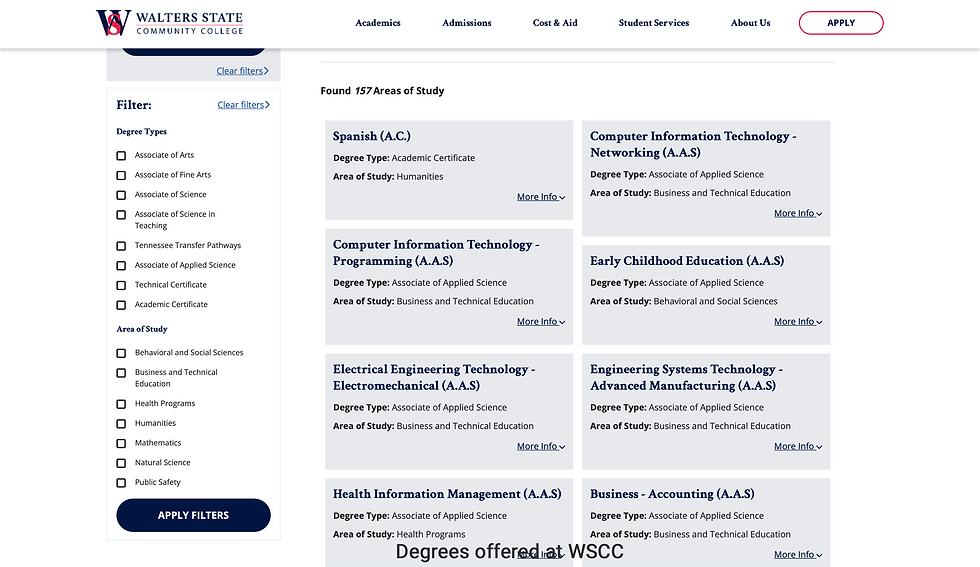Click the 'Found 157 Areas of Study' text
Image resolution: width=980 pixels, height=567 pixels.
tap(382, 91)
